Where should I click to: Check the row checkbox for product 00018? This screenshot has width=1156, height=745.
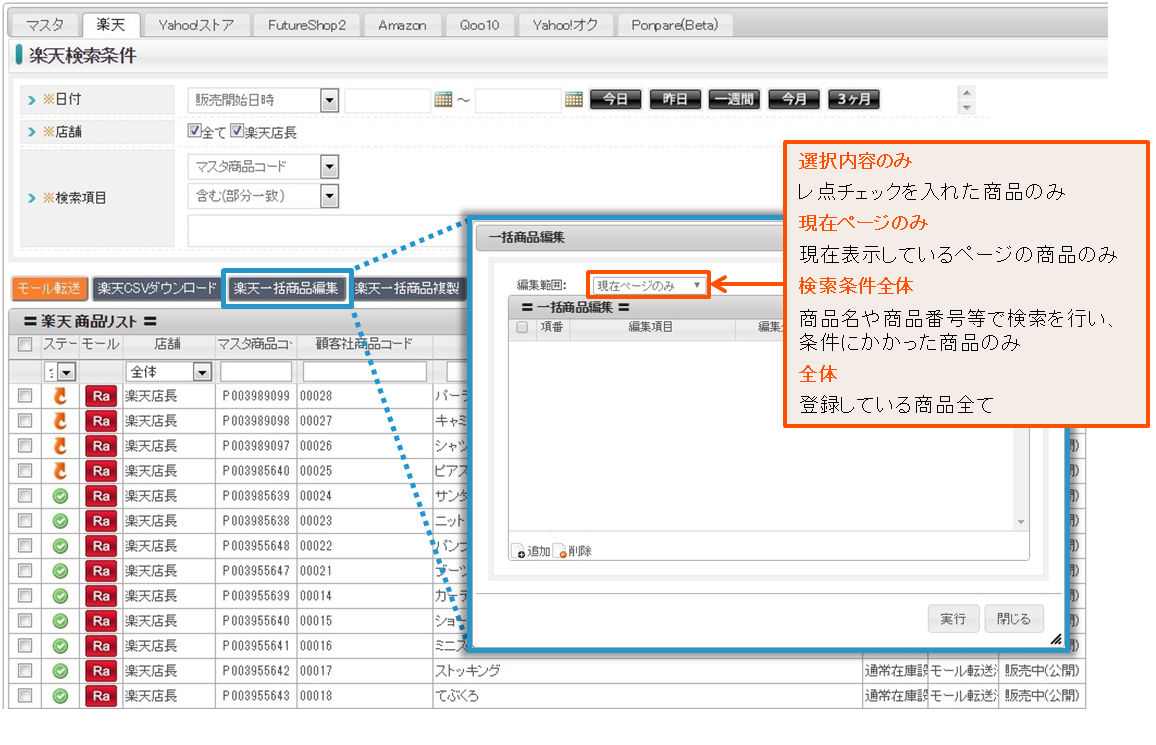(25, 695)
